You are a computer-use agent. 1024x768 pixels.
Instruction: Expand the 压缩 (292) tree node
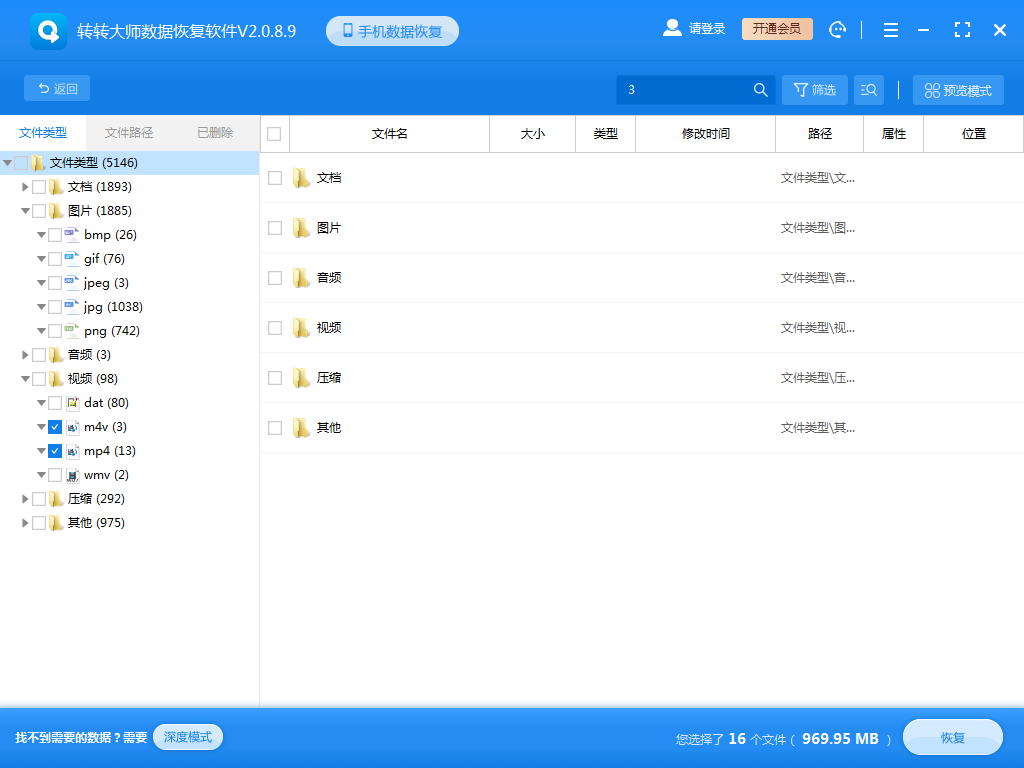24,498
